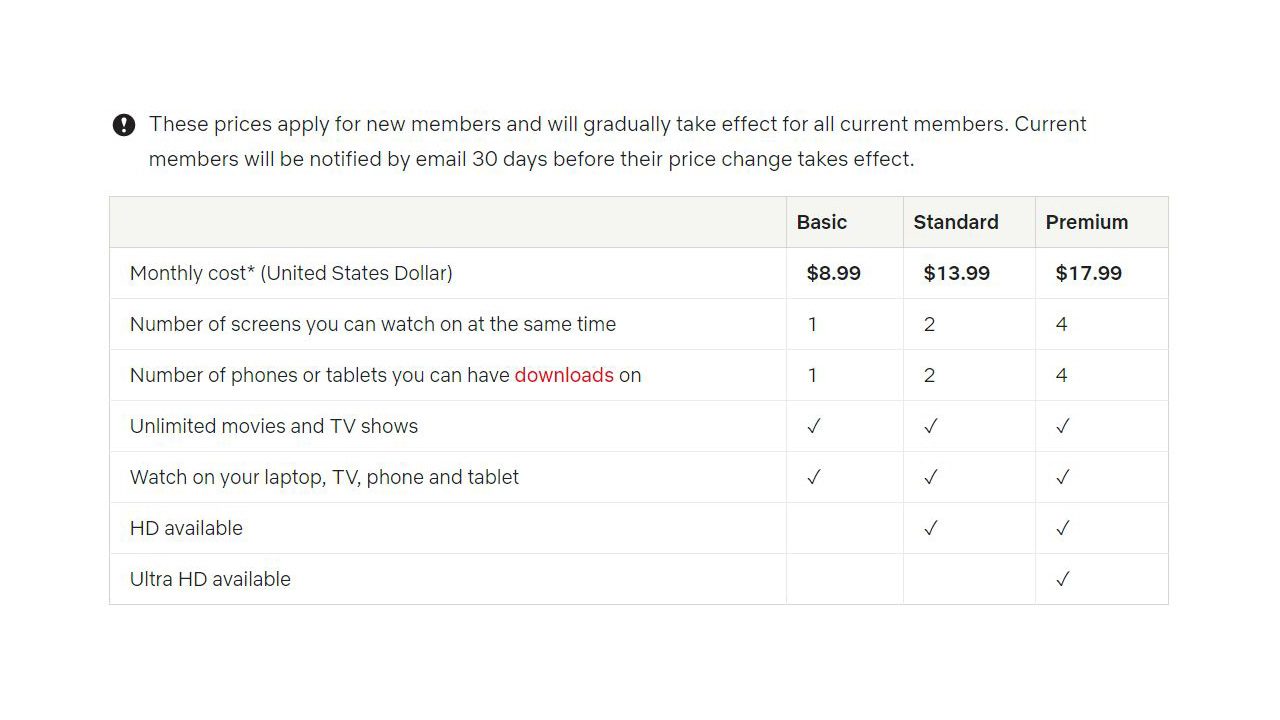This screenshot has height=720, width=1280.
Task: Click the exclamation alert icon
Action: [x=123, y=125]
